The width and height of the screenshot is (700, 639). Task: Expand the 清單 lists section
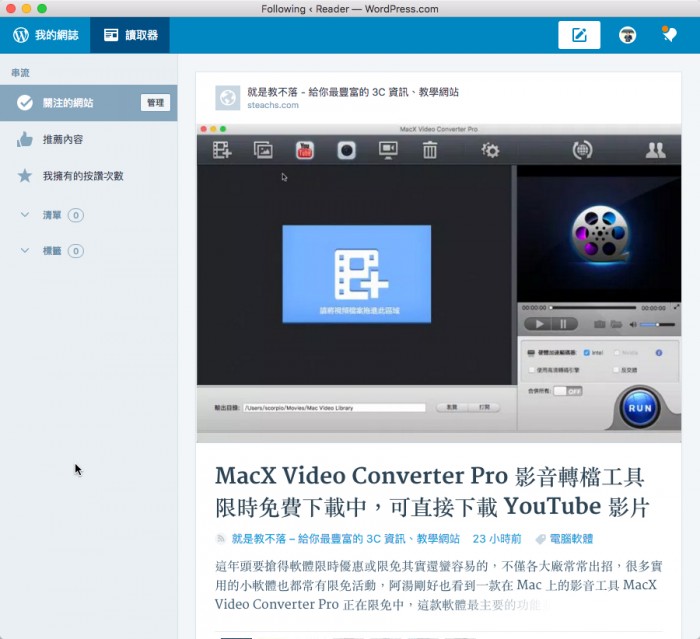point(51,215)
